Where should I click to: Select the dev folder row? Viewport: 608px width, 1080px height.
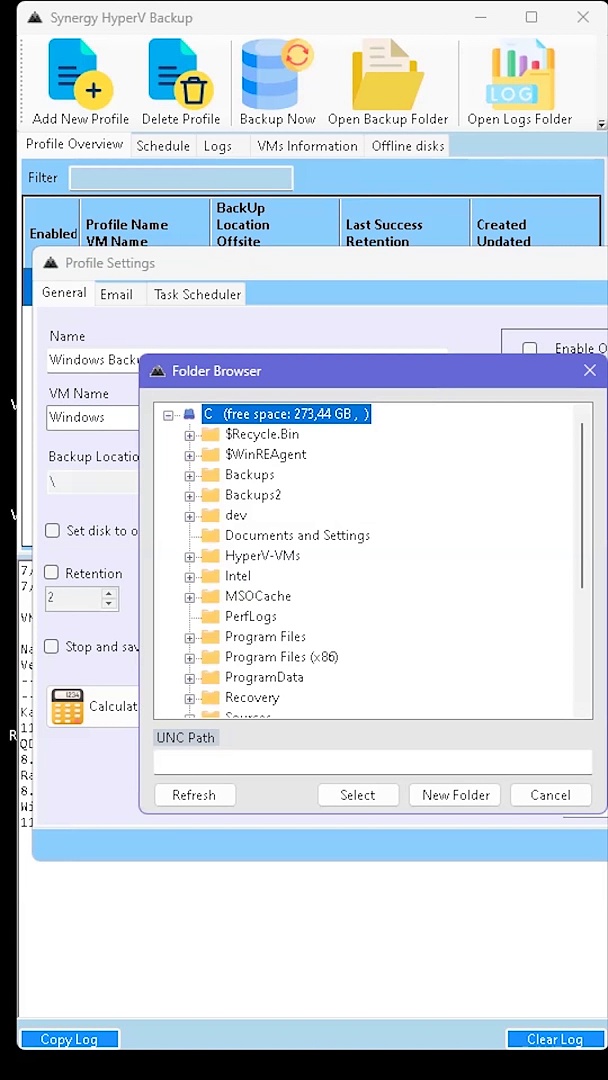tap(235, 516)
